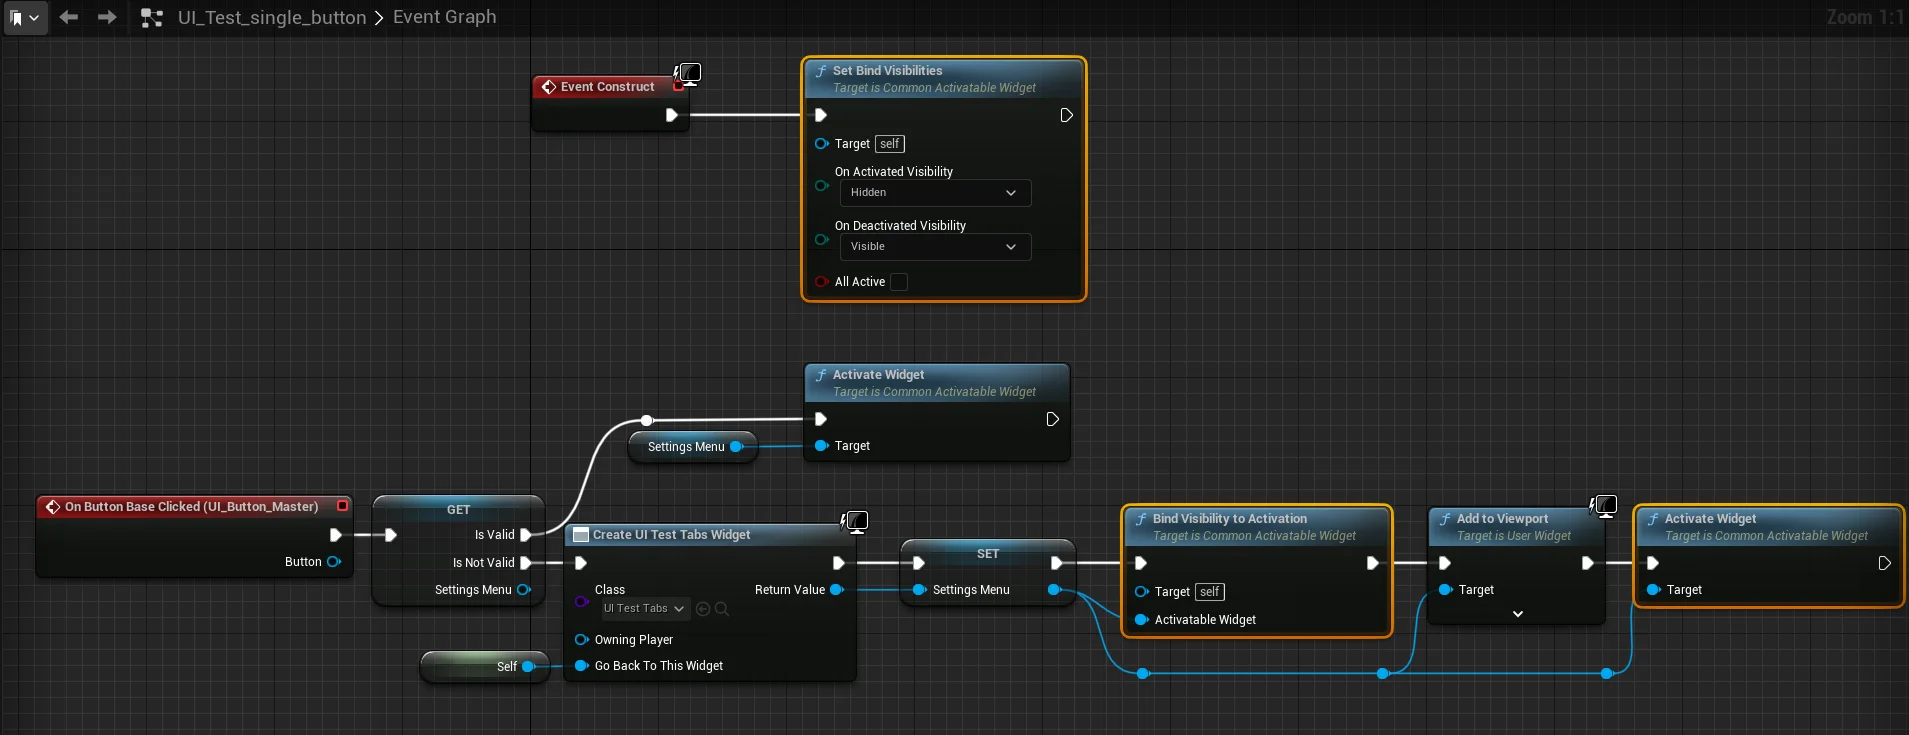Select right Activate Widget node title

tap(1710, 519)
